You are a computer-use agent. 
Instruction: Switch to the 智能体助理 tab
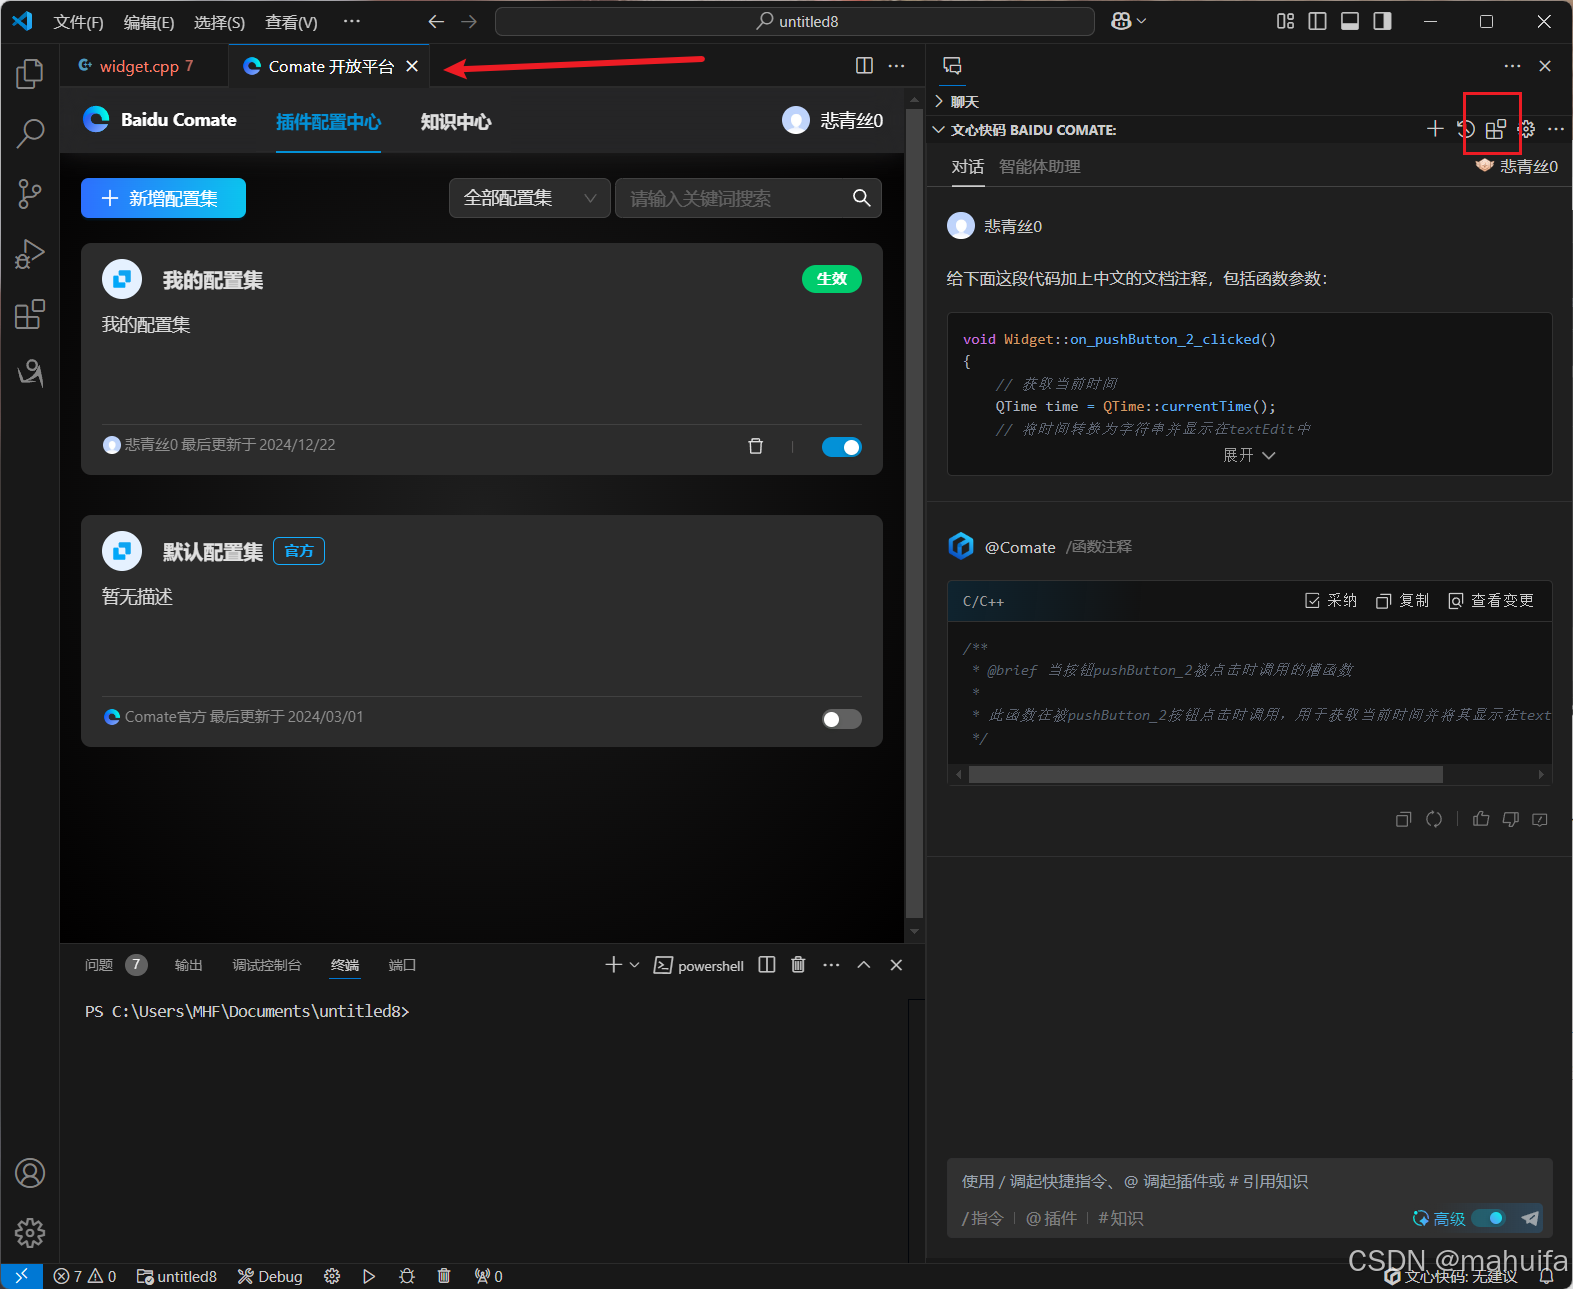click(x=1040, y=167)
